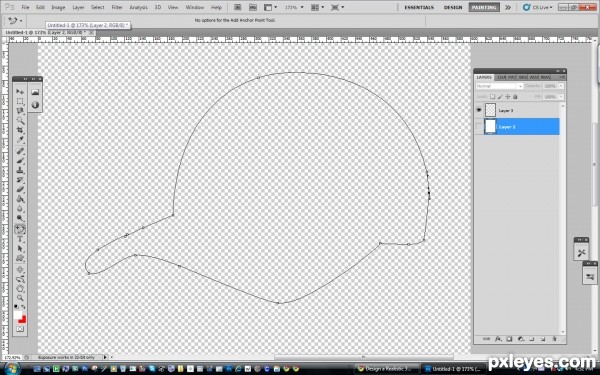The width and height of the screenshot is (600, 375).
Task: Click the PAINTING workspace button
Action: click(x=484, y=7)
